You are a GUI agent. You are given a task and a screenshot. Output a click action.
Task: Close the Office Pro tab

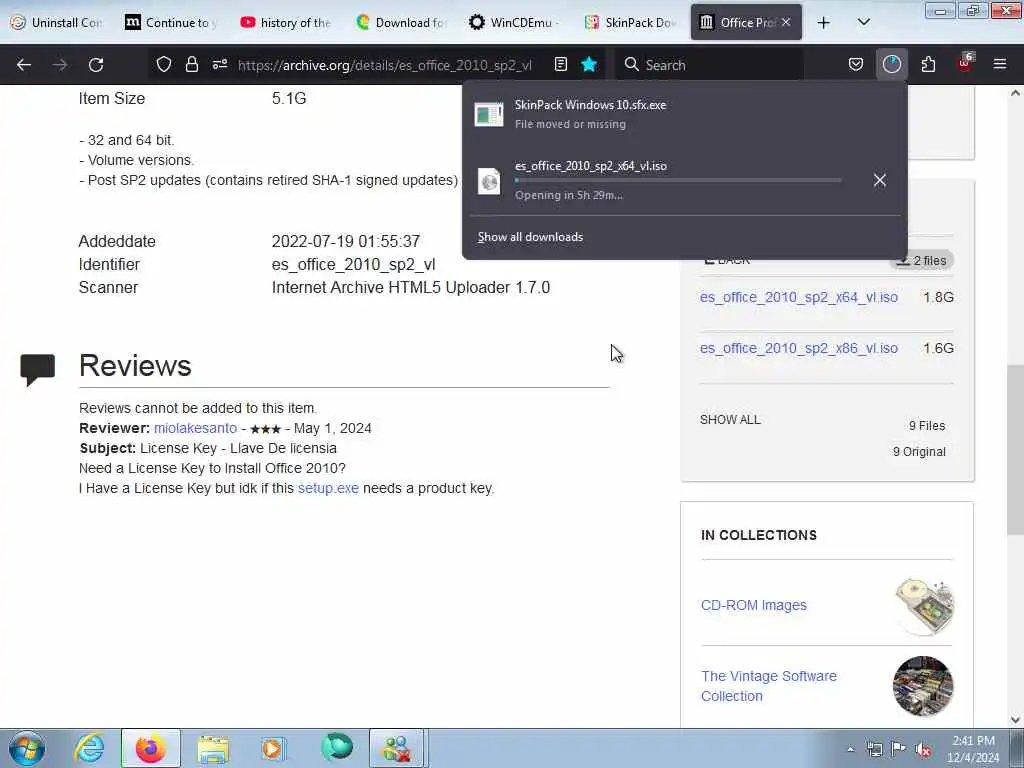(x=786, y=22)
